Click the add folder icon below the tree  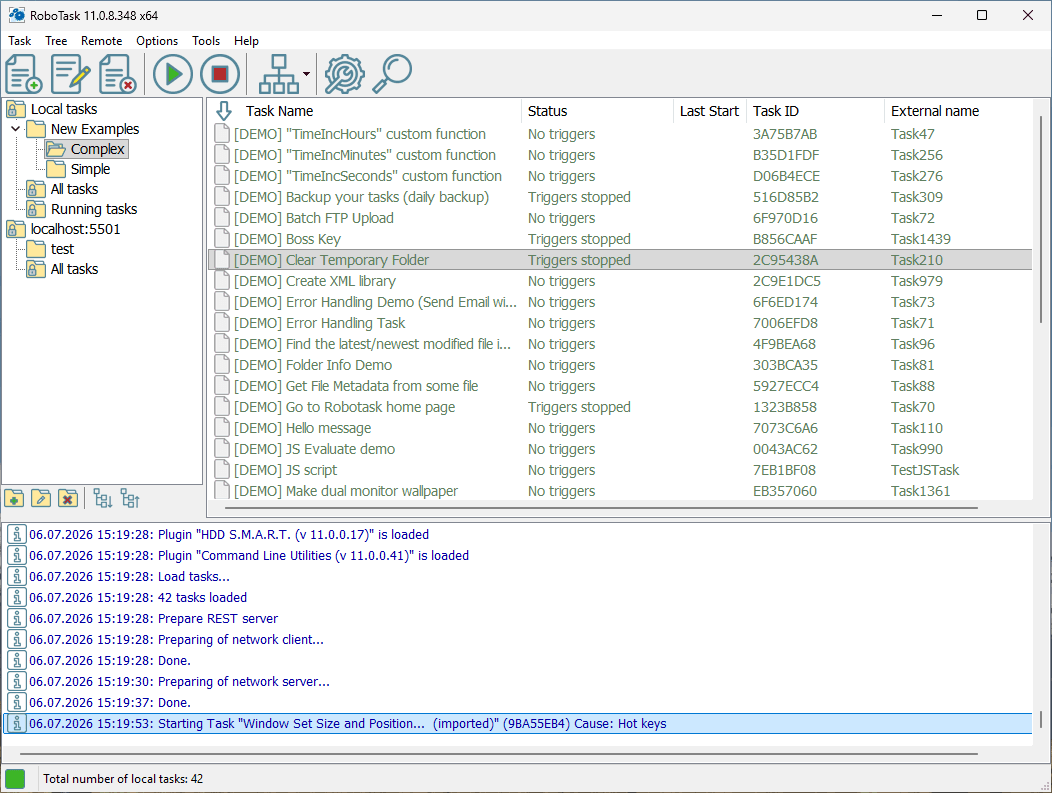14,498
